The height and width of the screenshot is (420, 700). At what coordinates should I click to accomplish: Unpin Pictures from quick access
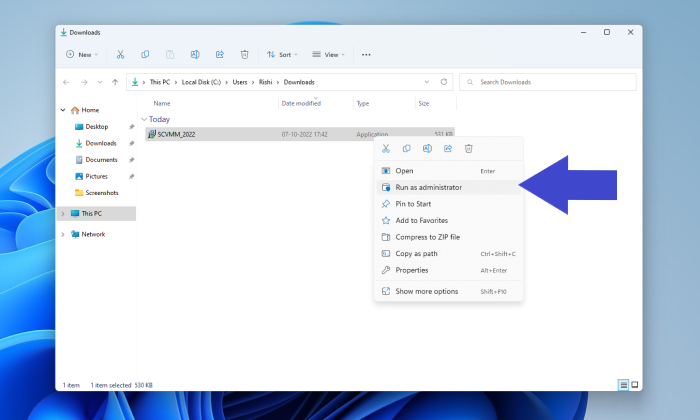click(x=132, y=176)
